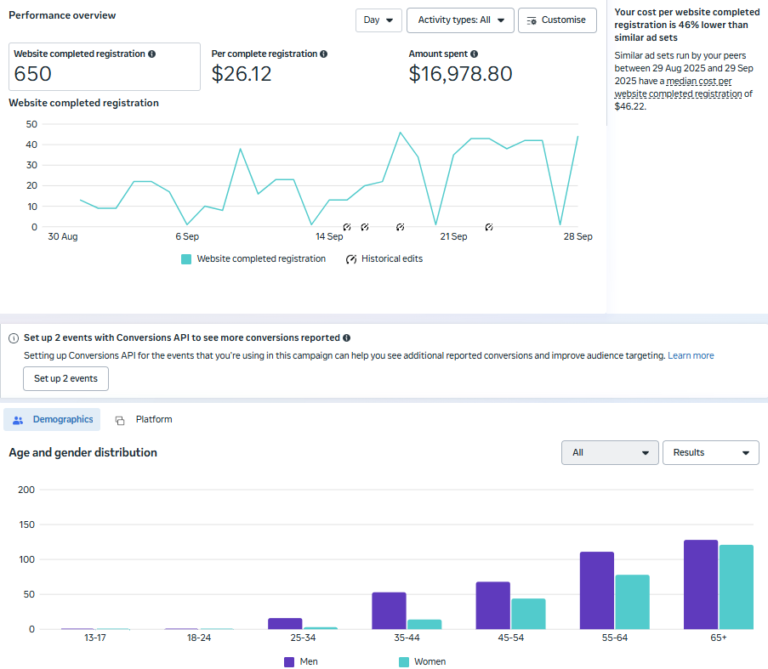Click info icon after 'more conversions reported'
The height and width of the screenshot is (669, 768).
click(x=346, y=338)
